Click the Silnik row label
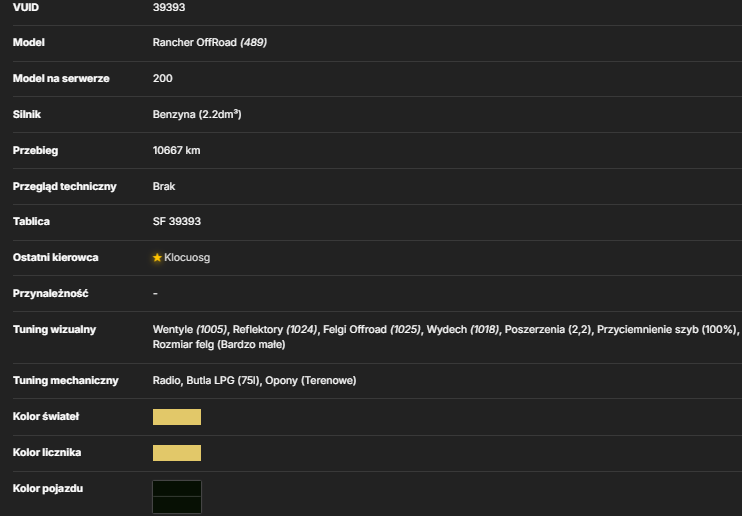Image resolution: width=742 pixels, height=516 pixels. [27, 115]
